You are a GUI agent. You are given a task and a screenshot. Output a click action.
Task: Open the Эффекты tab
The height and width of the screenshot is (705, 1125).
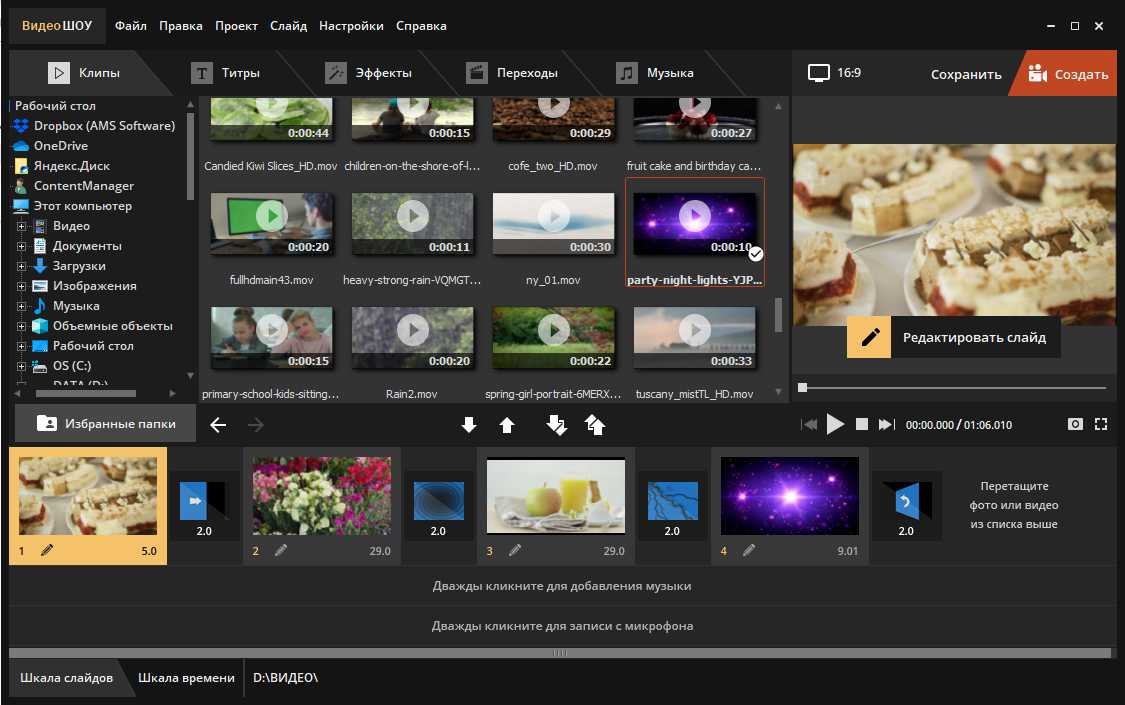coord(370,73)
